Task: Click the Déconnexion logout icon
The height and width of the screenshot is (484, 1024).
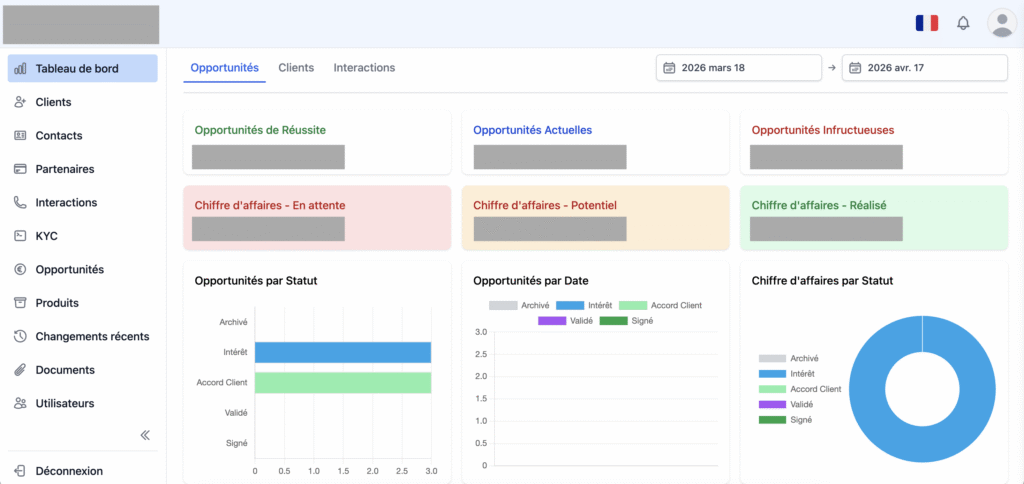Action: pos(20,471)
